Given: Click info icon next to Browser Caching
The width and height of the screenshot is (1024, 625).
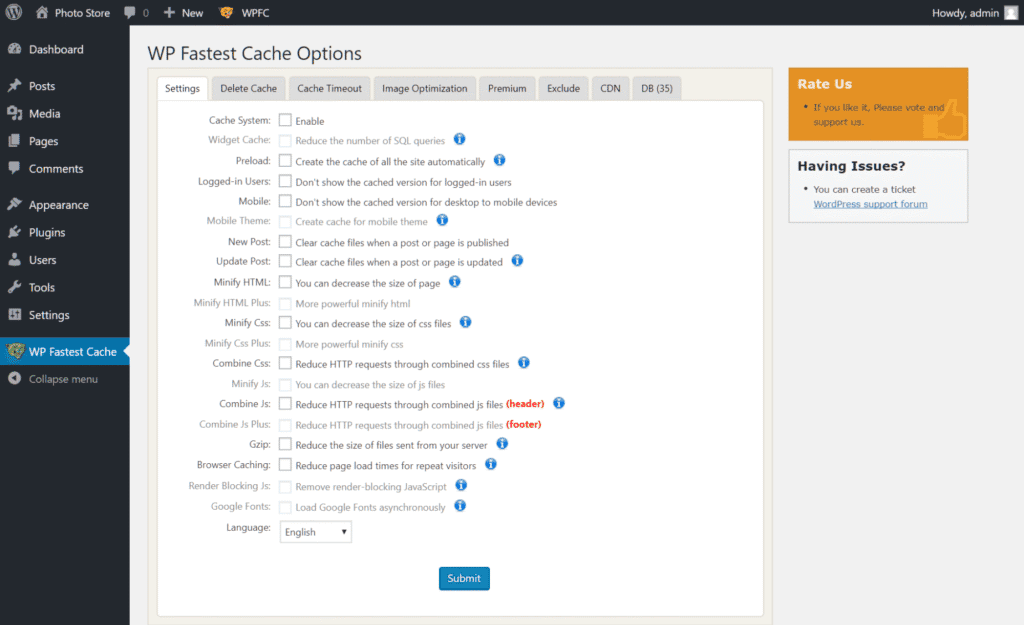Looking at the screenshot, I should 491,464.
